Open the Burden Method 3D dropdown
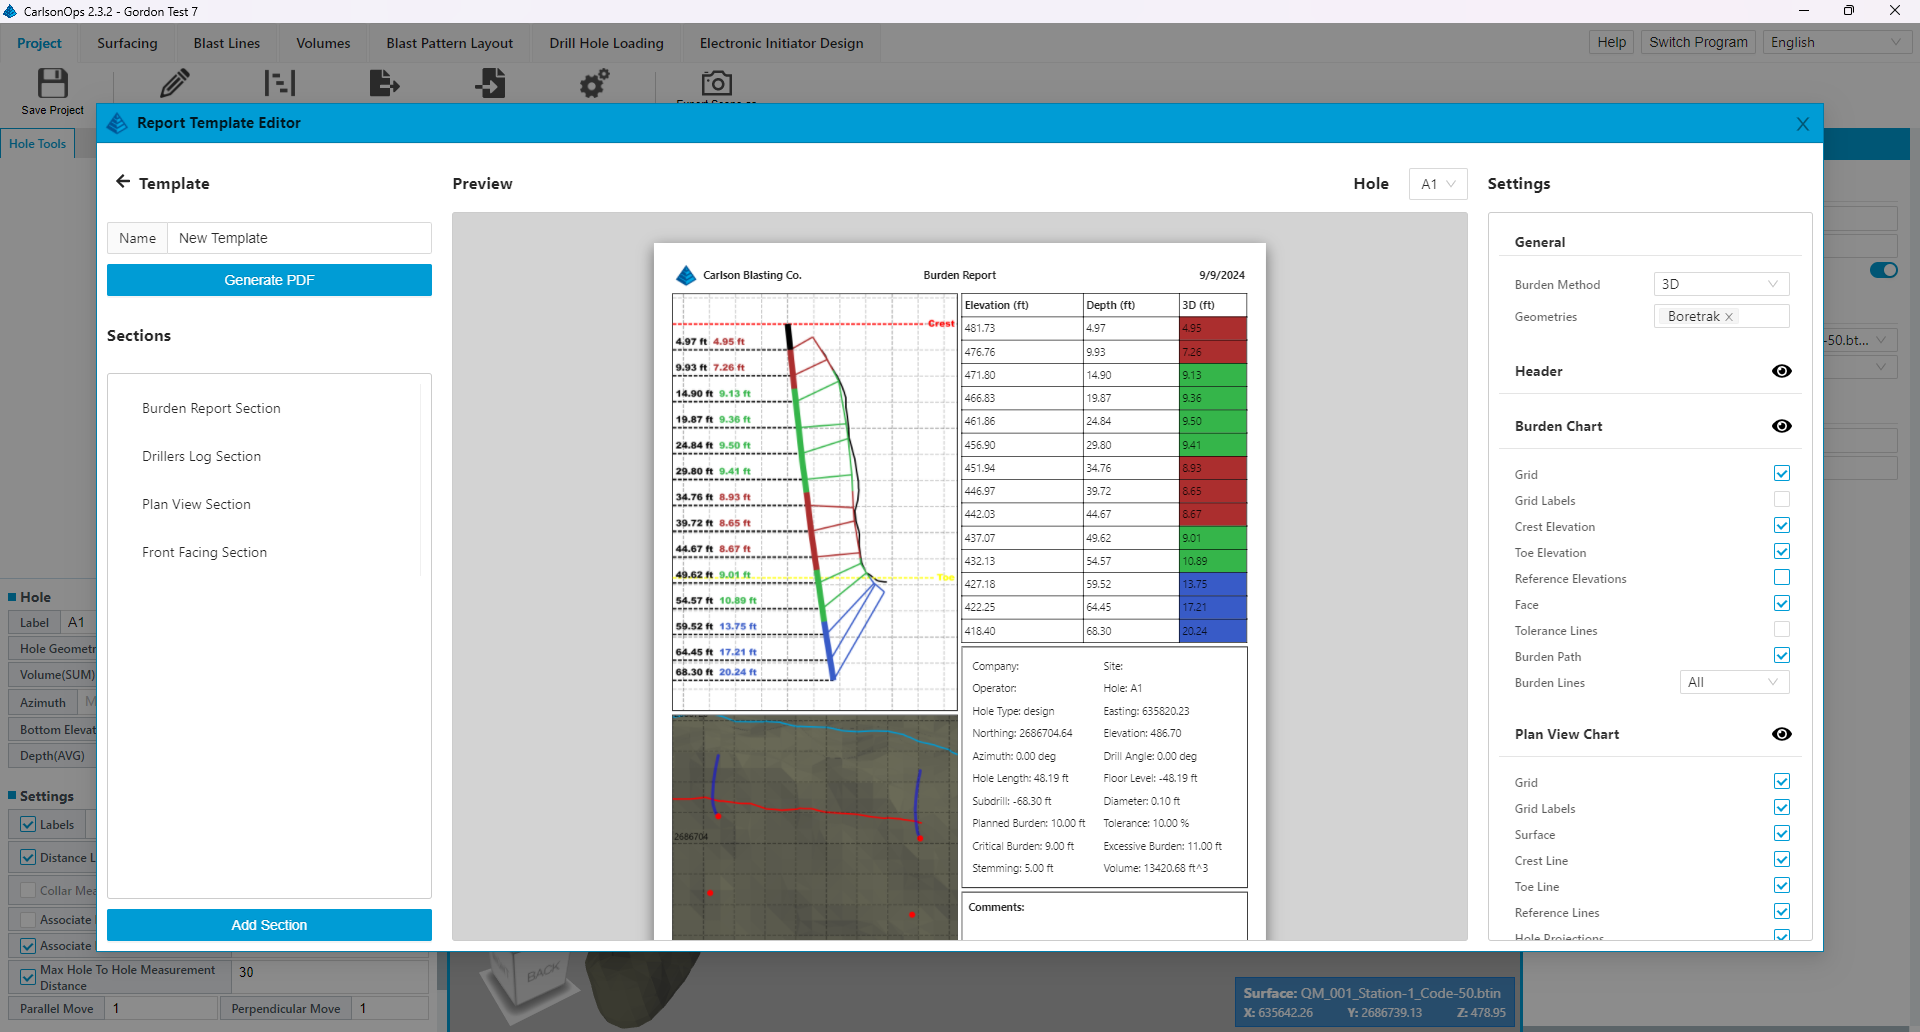 (x=1720, y=285)
